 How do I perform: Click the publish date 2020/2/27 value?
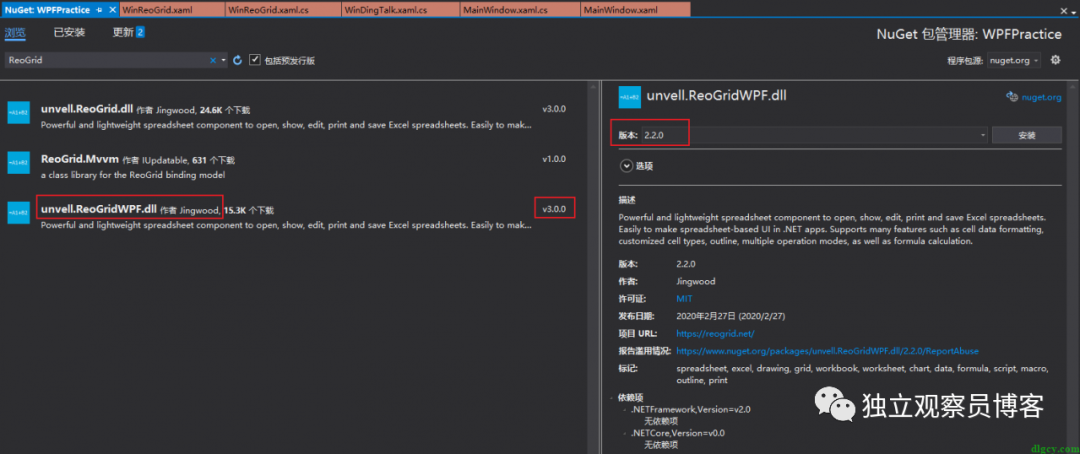731,316
